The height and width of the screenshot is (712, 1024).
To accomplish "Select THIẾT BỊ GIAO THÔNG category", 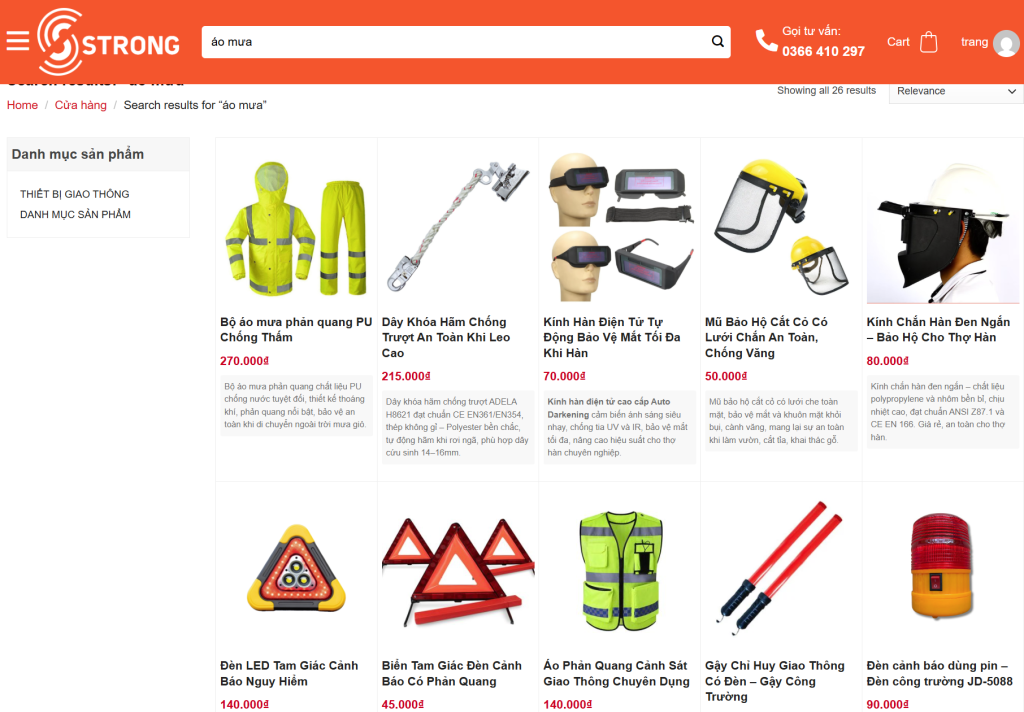I will tap(74, 194).
